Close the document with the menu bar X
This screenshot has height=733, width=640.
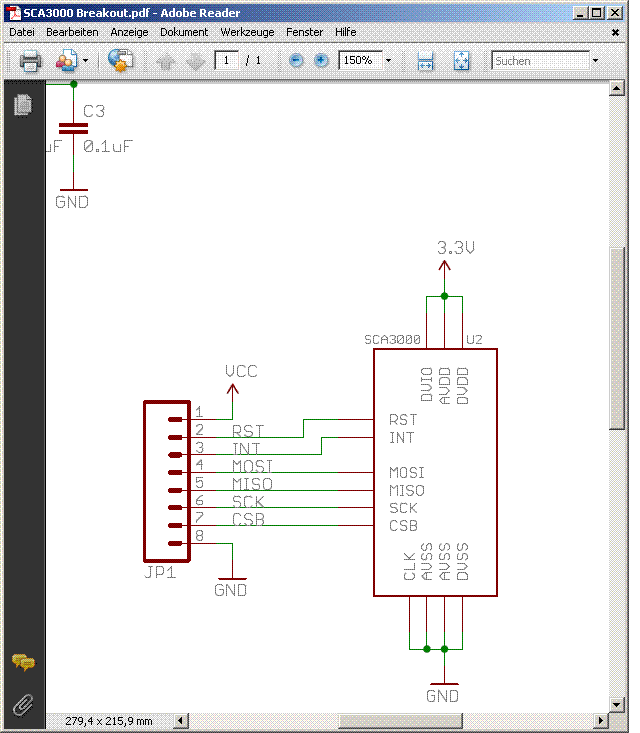coord(616,33)
